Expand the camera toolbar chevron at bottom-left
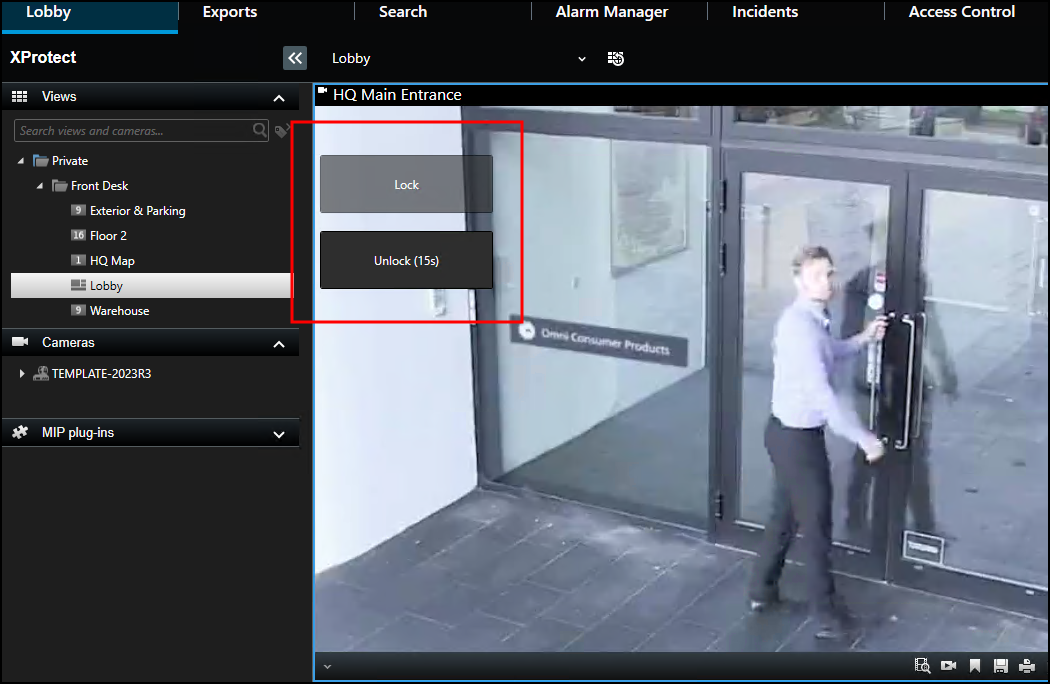Image resolution: width=1050 pixels, height=684 pixels. 327,666
